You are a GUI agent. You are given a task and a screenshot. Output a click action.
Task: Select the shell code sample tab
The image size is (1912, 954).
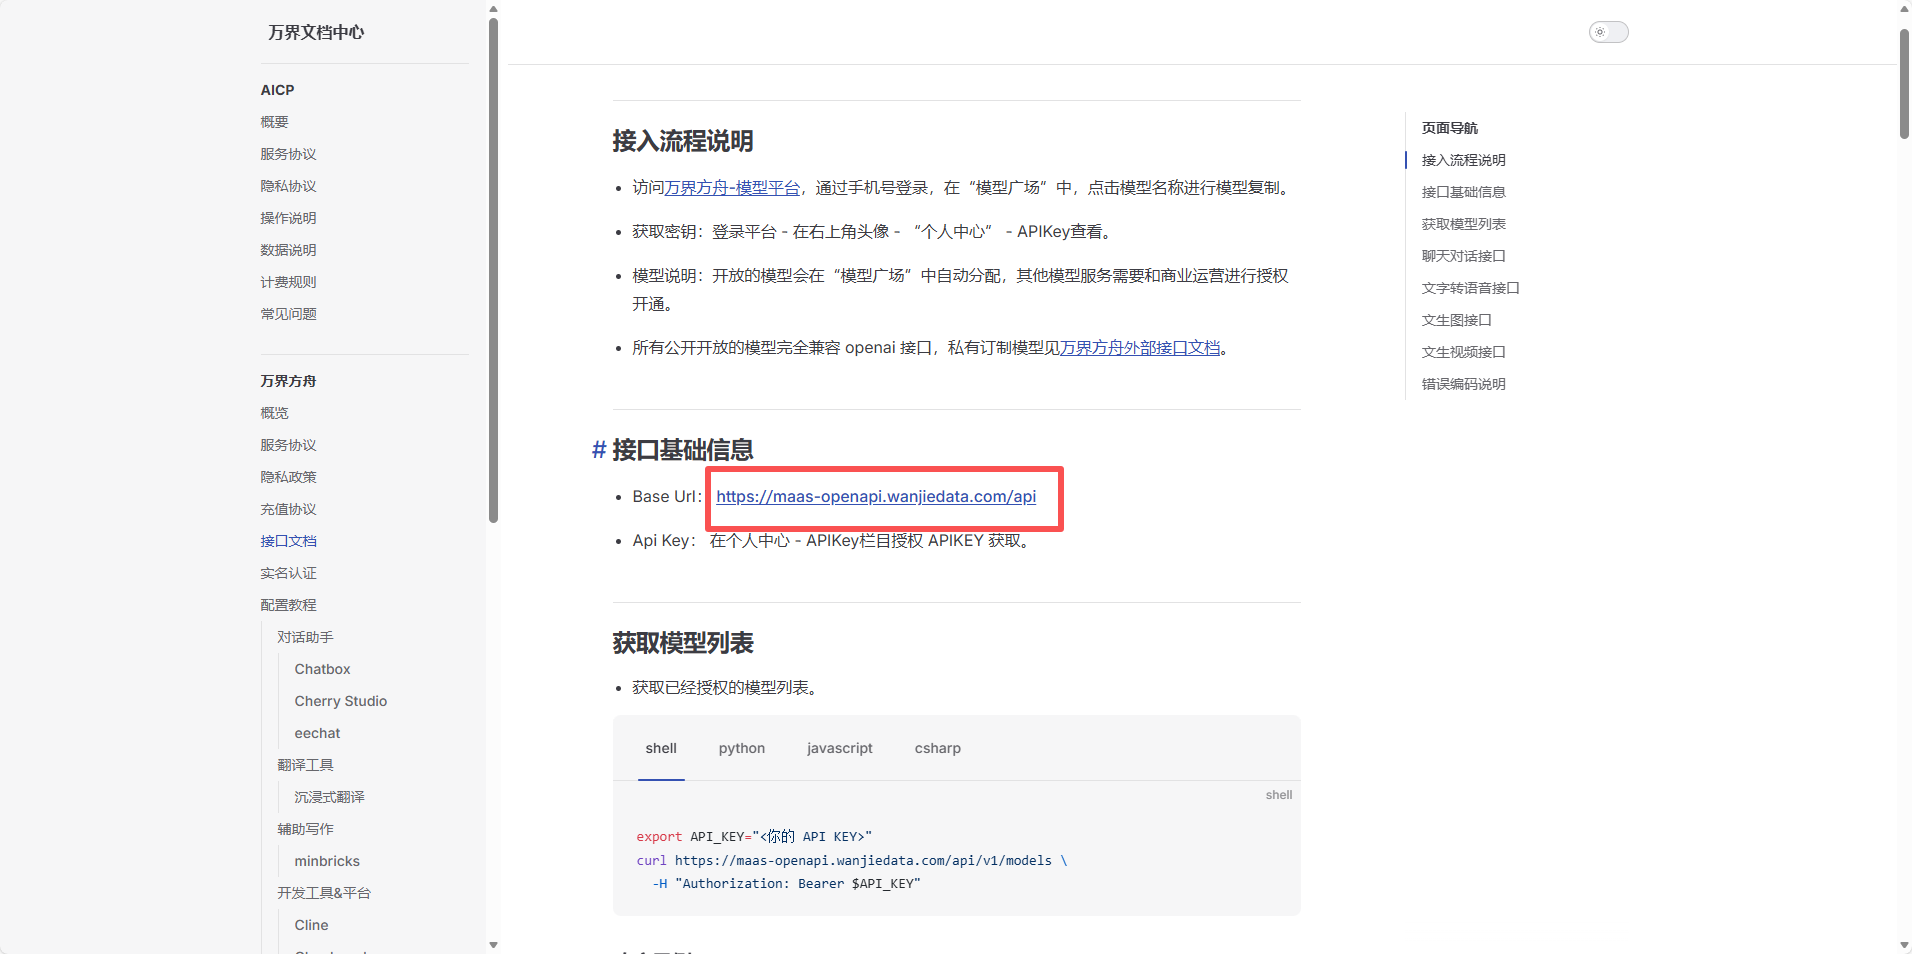point(660,748)
